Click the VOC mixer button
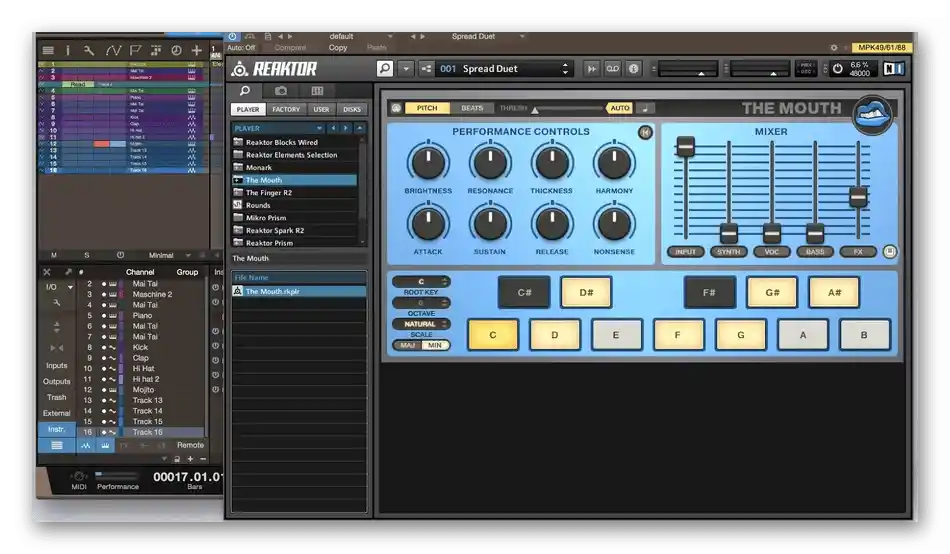This screenshot has height=554, width=950. (771, 252)
